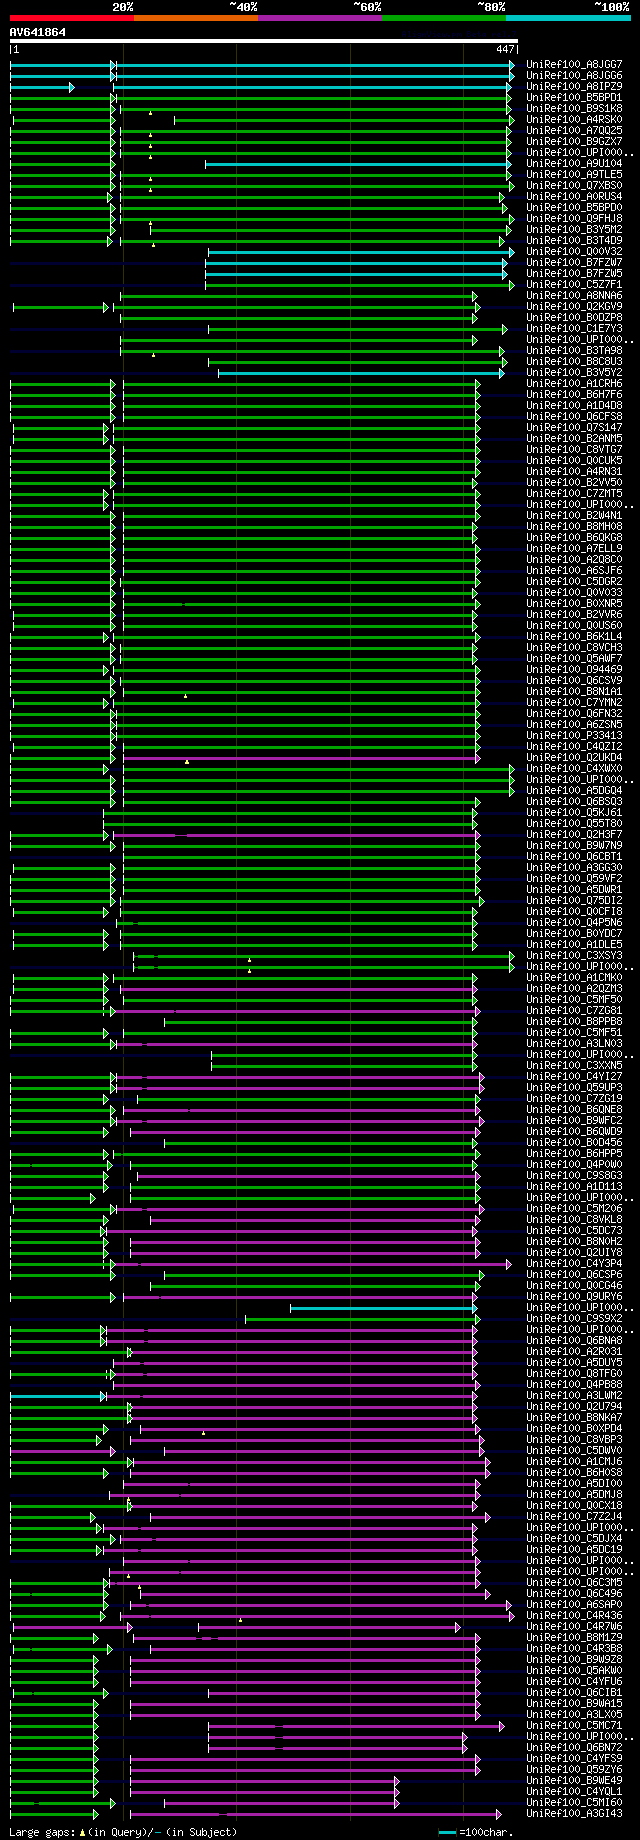Click the UniRef100_C5DJX4 label

tap(574, 1539)
